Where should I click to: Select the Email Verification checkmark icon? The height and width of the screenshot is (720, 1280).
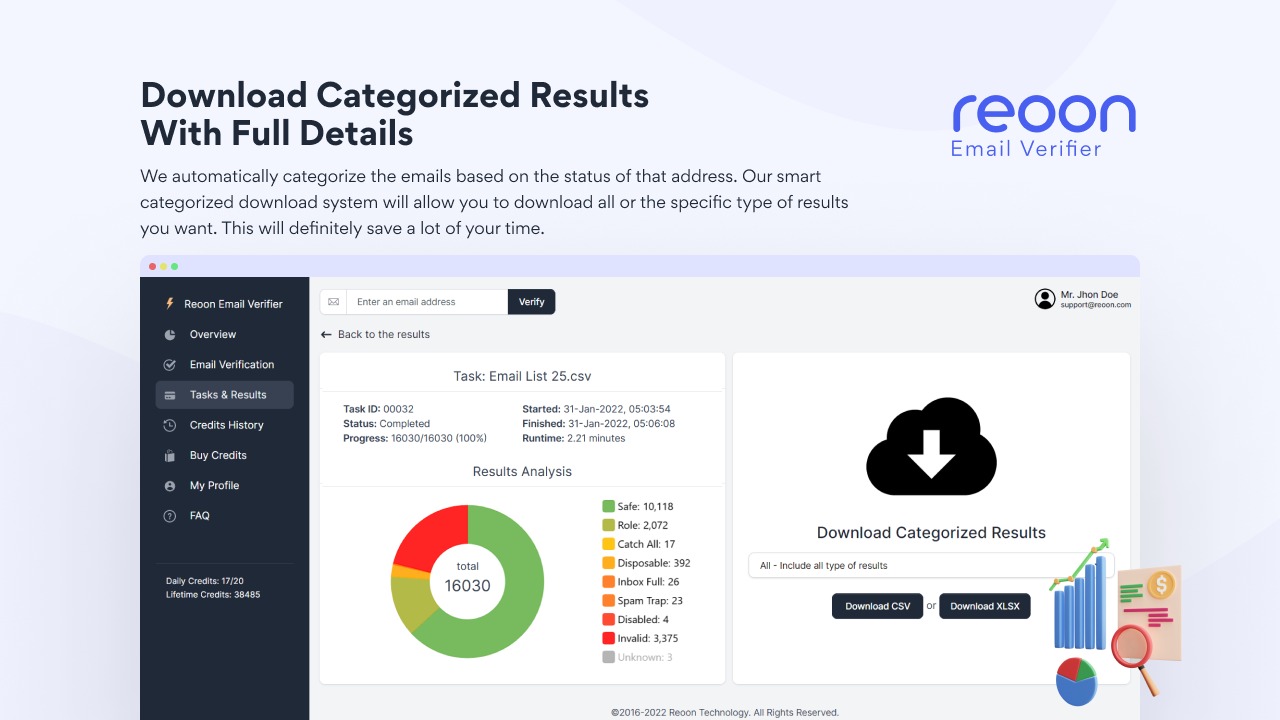168,364
